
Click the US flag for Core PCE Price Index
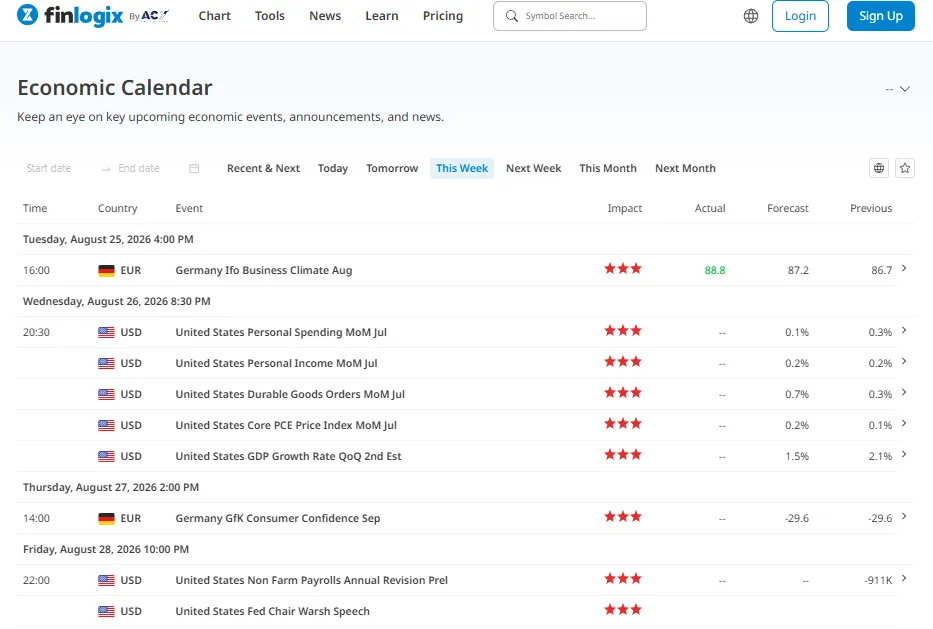tap(106, 425)
